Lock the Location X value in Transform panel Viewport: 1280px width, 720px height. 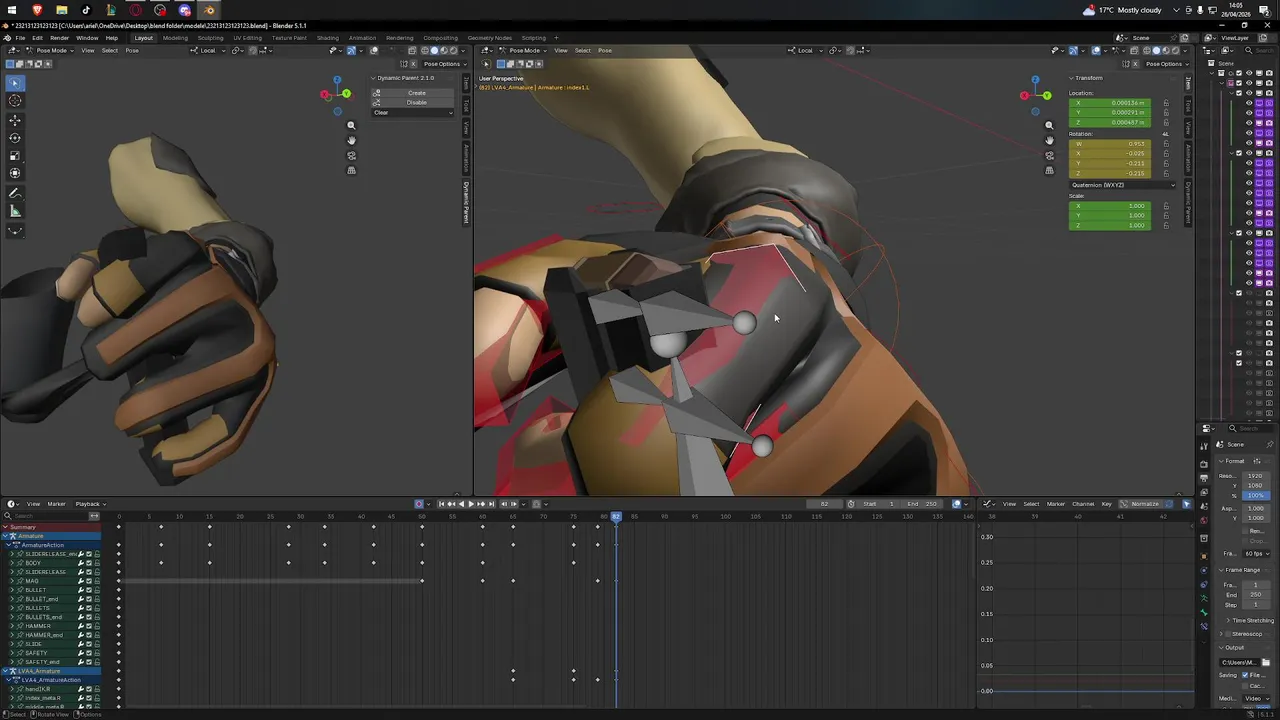click(x=1165, y=103)
